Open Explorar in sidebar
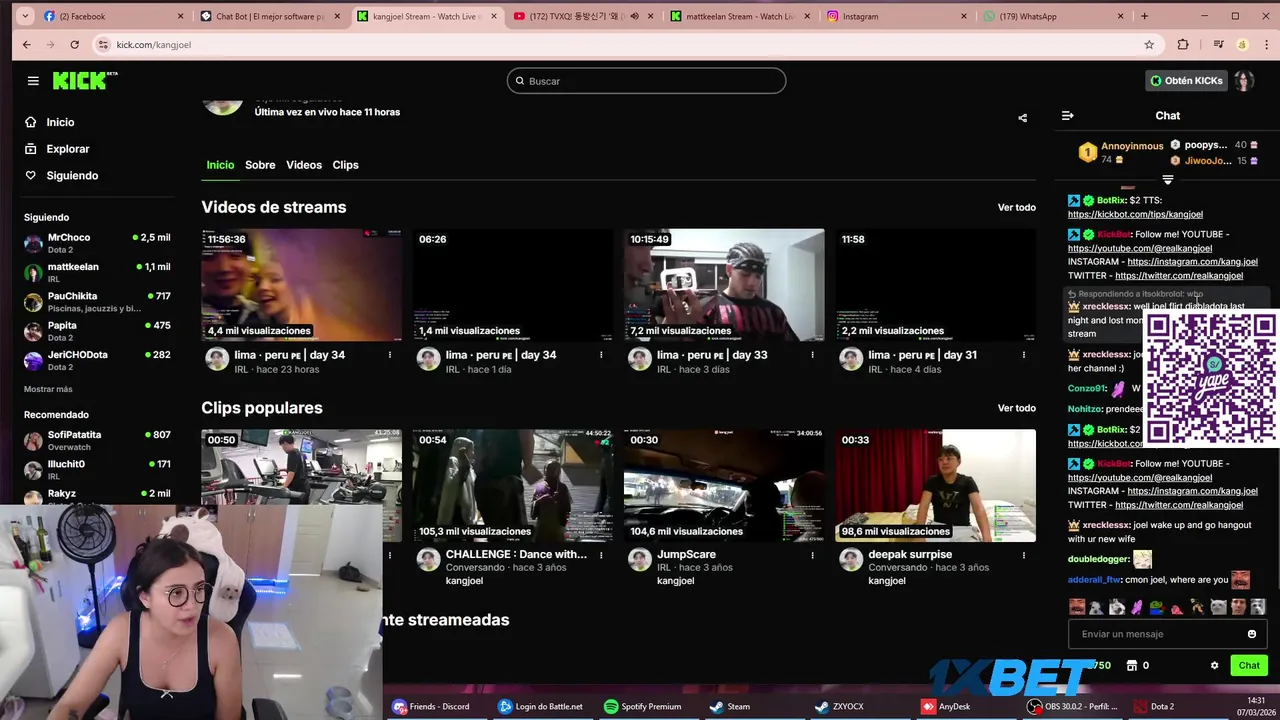The image size is (1280, 720). [67, 149]
